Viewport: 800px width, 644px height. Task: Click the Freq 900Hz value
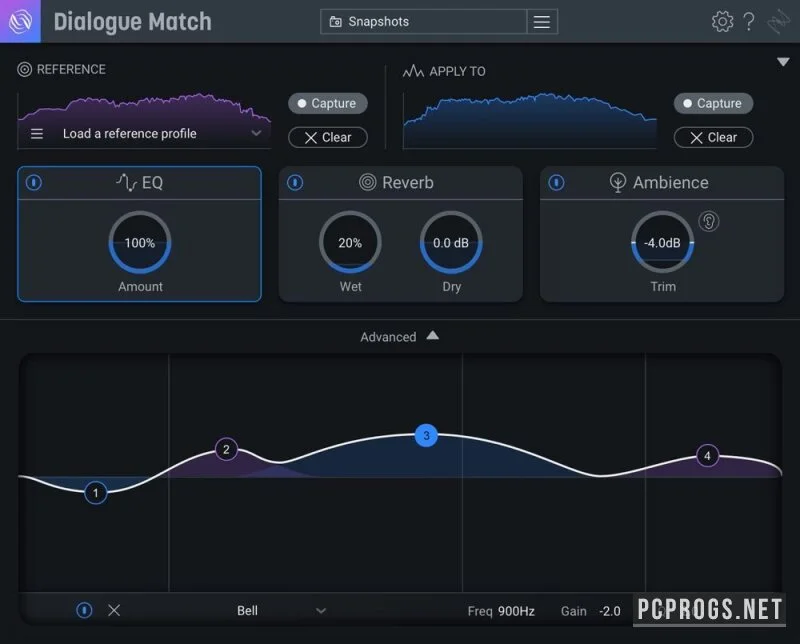pos(516,611)
